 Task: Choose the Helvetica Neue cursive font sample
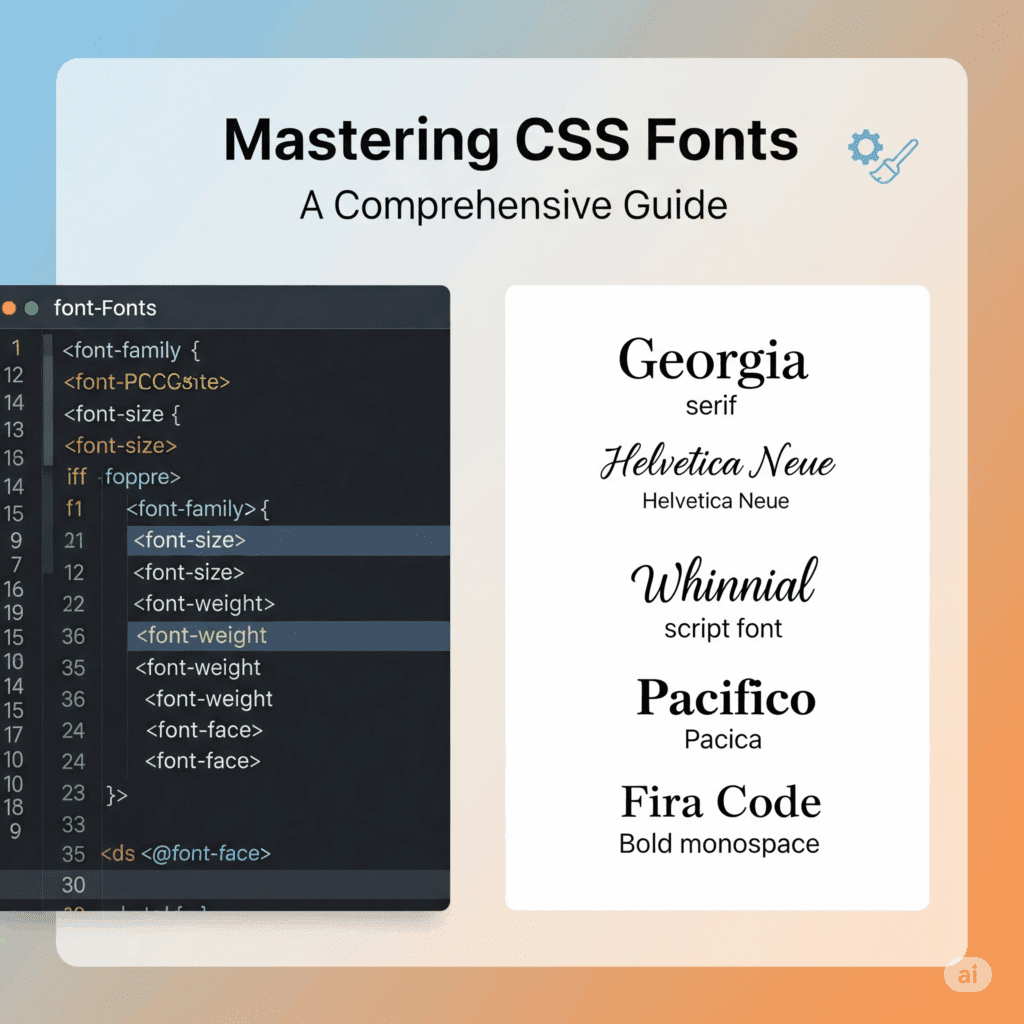717,465
